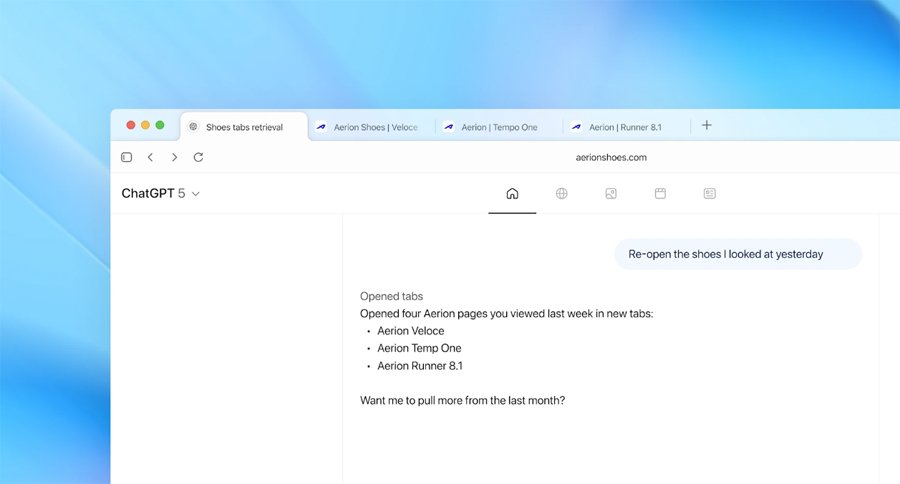900x484 pixels.
Task: Click the Aerion logo on Veloce tab
Action: point(321,127)
